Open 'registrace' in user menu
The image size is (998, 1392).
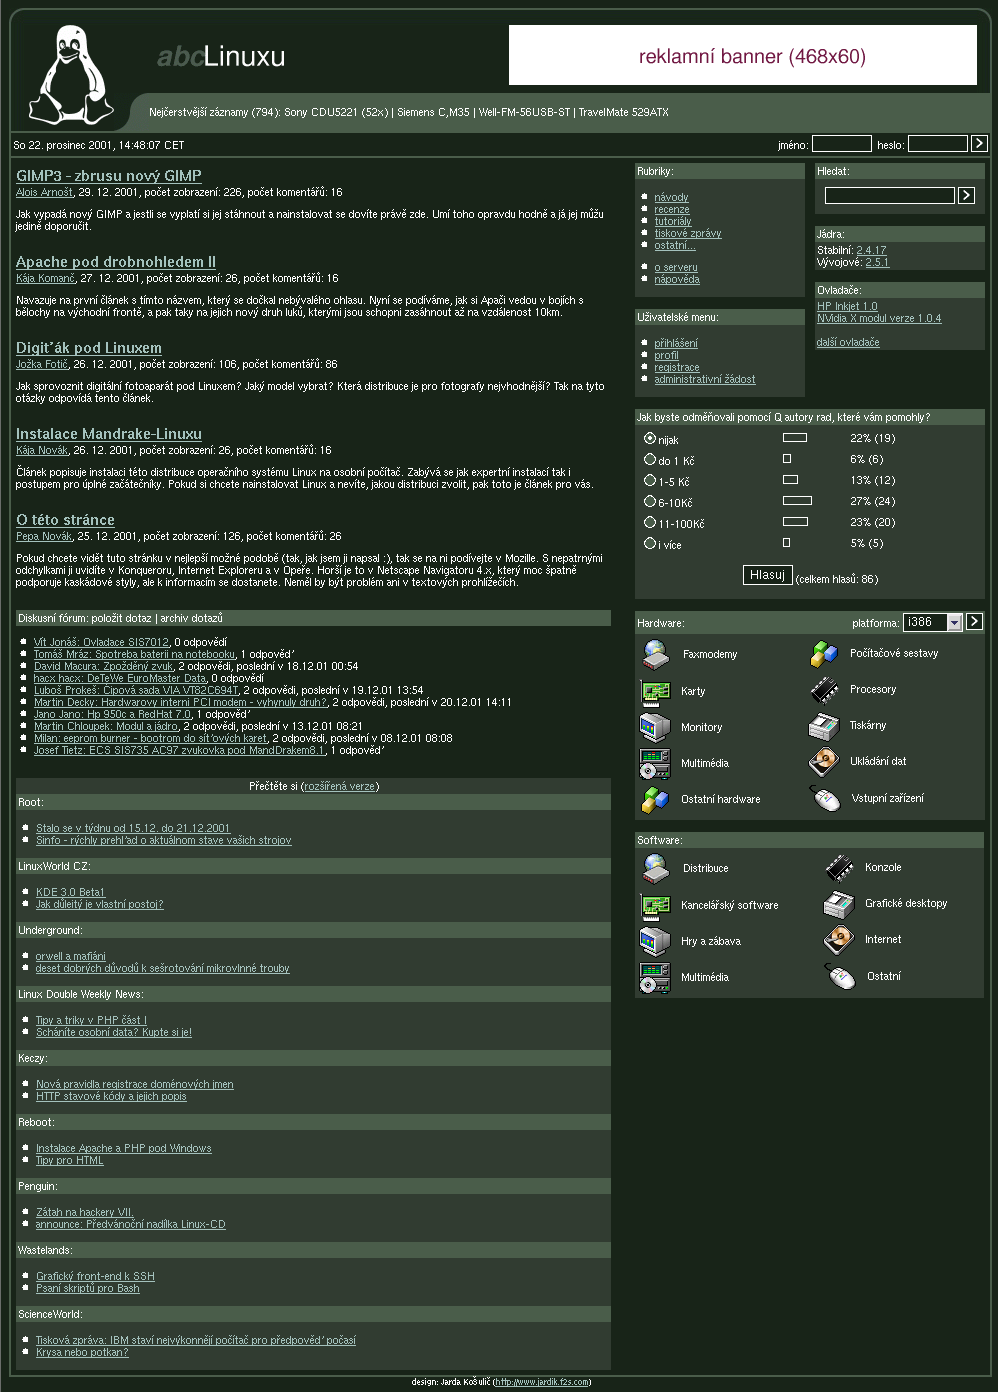click(x=677, y=367)
